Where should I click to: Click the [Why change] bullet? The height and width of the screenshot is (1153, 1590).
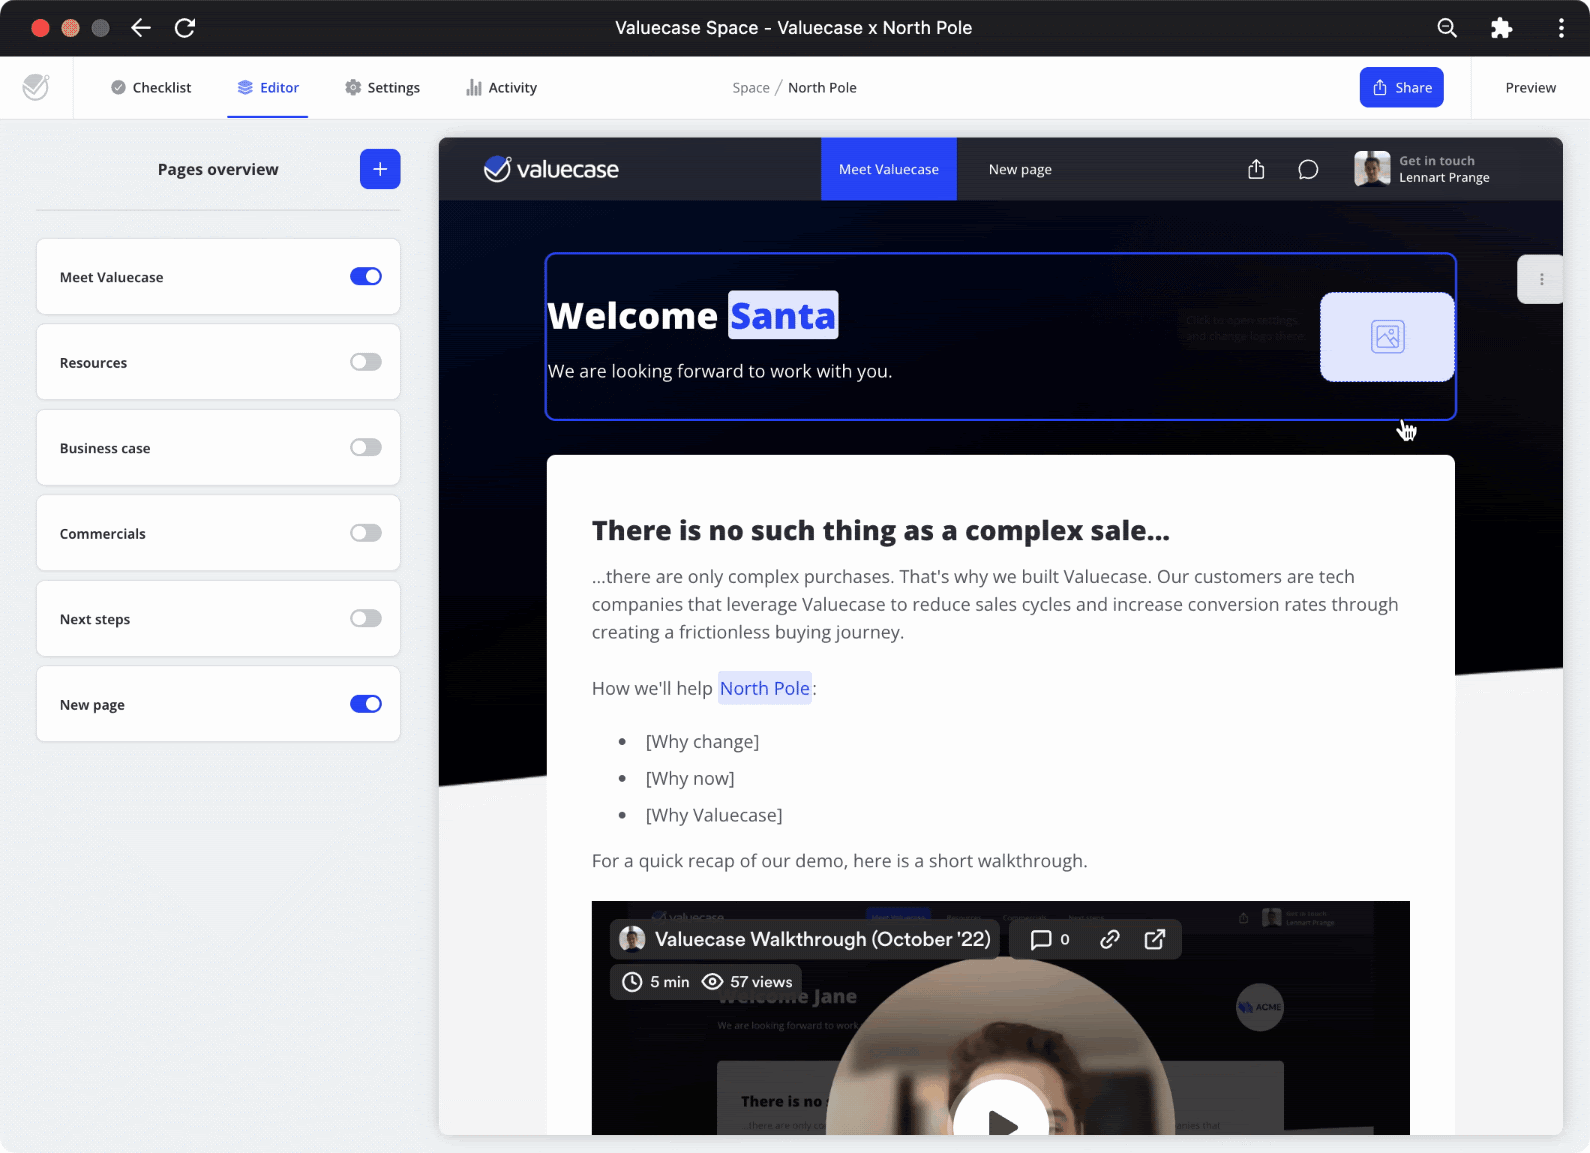coord(702,742)
